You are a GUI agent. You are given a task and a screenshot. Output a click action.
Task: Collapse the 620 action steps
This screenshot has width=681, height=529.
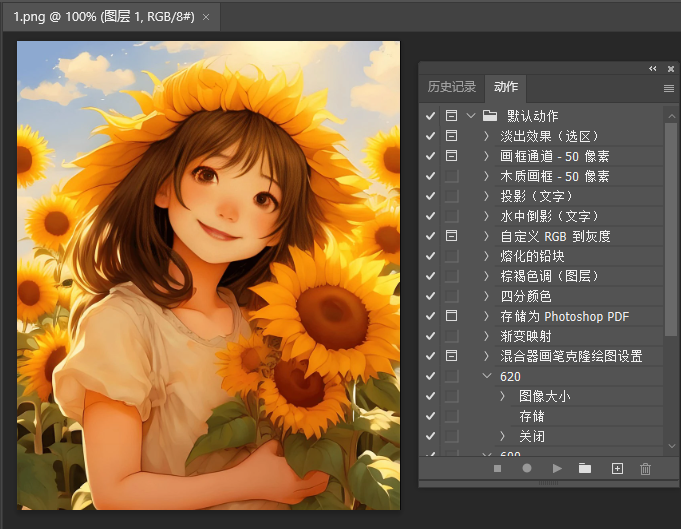click(x=487, y=376)
